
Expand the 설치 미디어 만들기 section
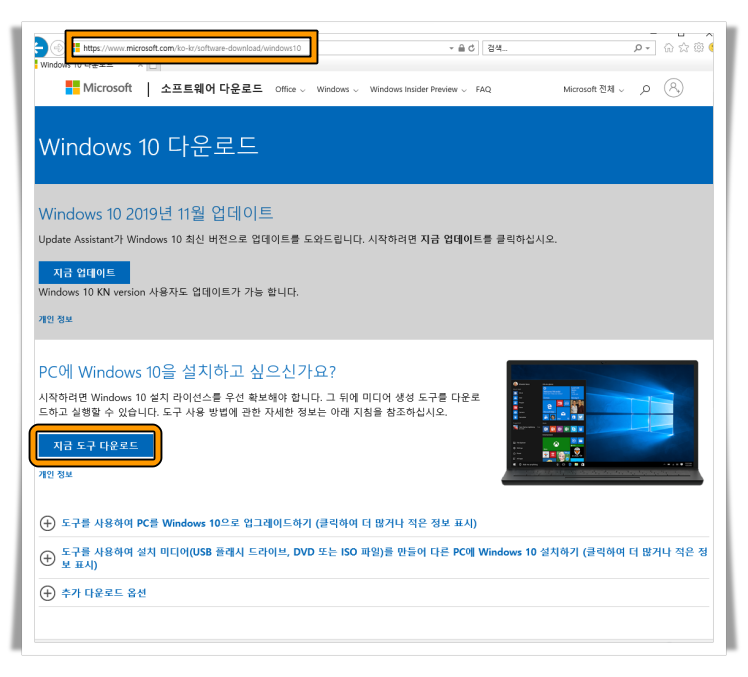point(374,558)
